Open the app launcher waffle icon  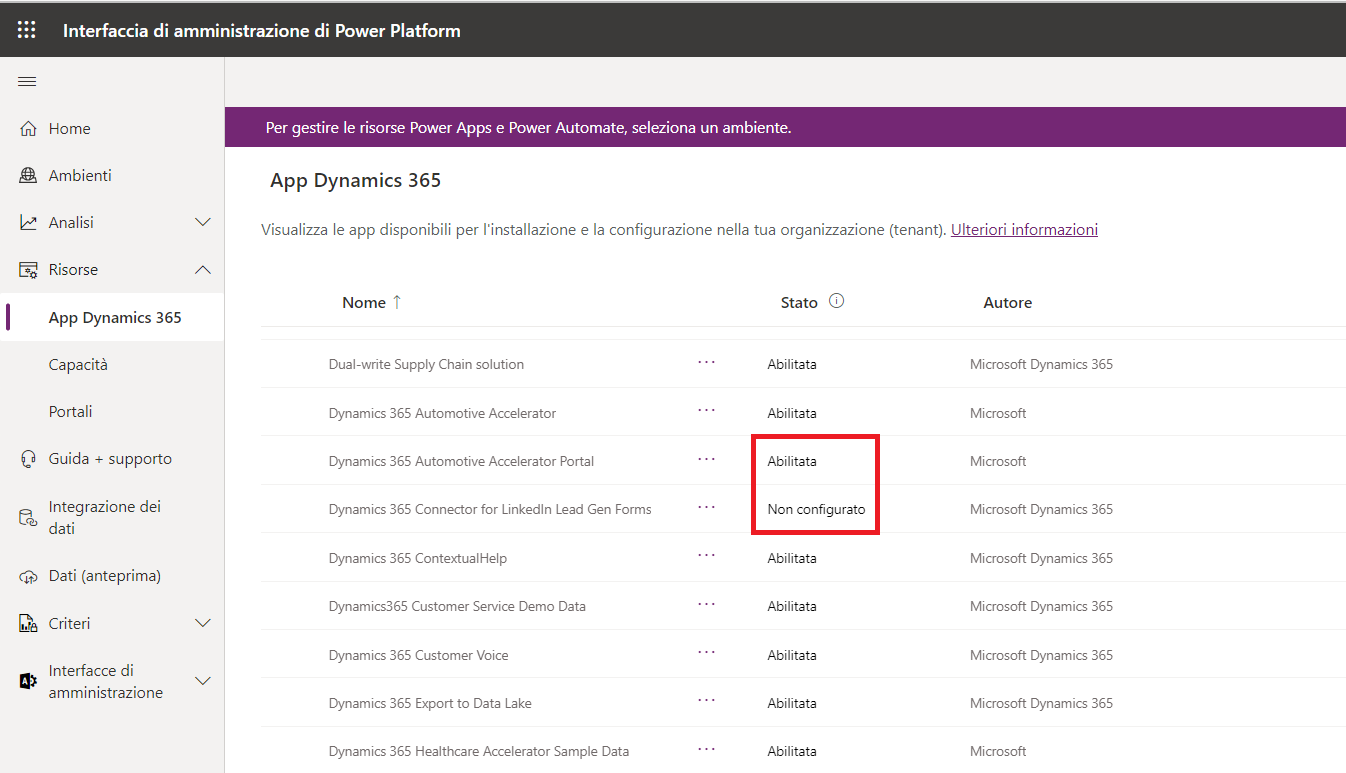pos(27,30)
